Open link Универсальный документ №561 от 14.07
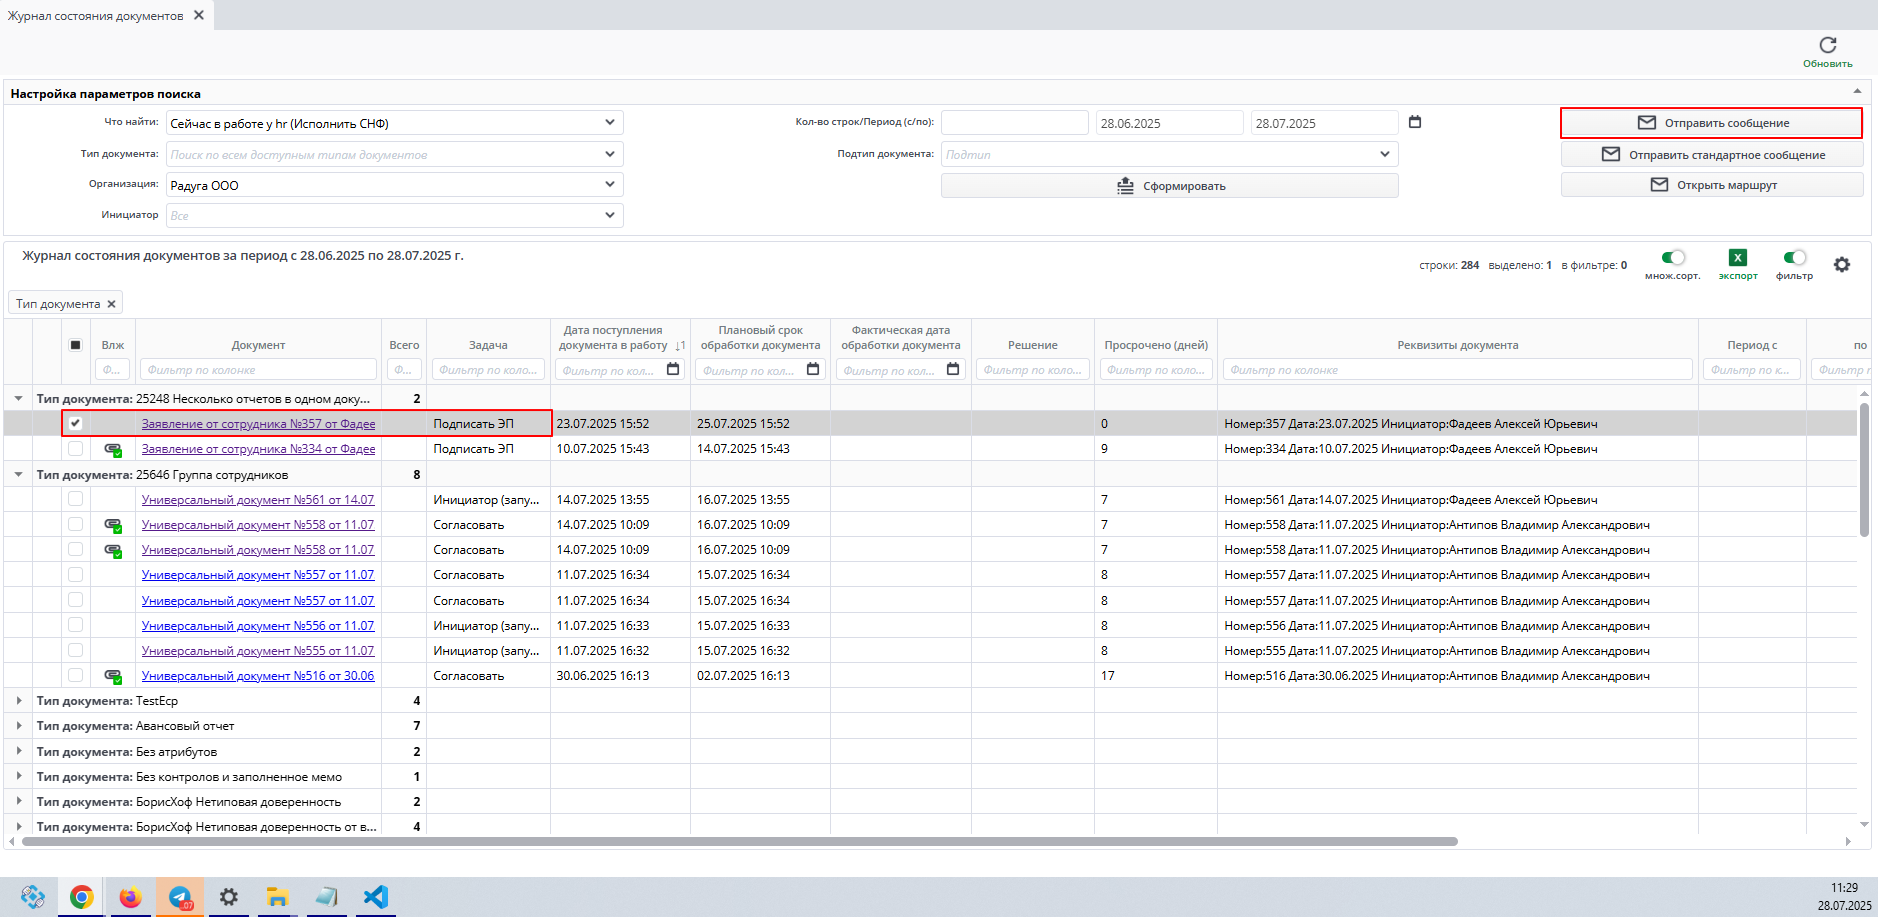The height and width of the screenshot is (917, 1878). pyautogui.click(x=258, y=500)
